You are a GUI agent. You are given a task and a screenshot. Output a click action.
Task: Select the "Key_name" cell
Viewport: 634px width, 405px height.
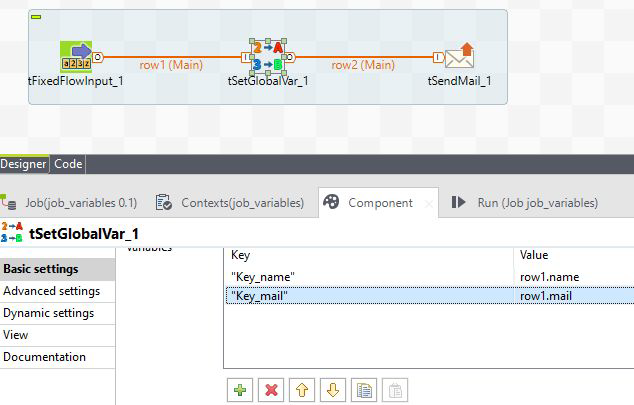tap(369, 277)
